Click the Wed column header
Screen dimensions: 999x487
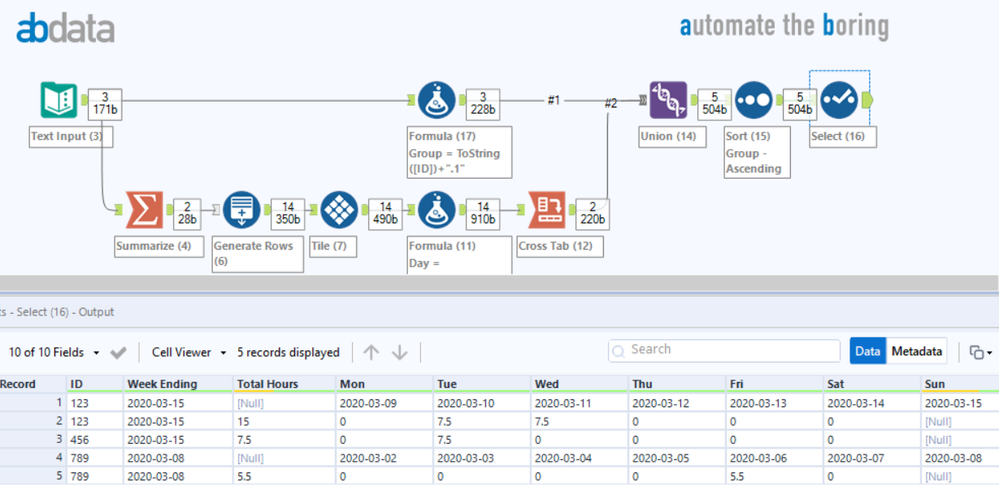(579, 384)
